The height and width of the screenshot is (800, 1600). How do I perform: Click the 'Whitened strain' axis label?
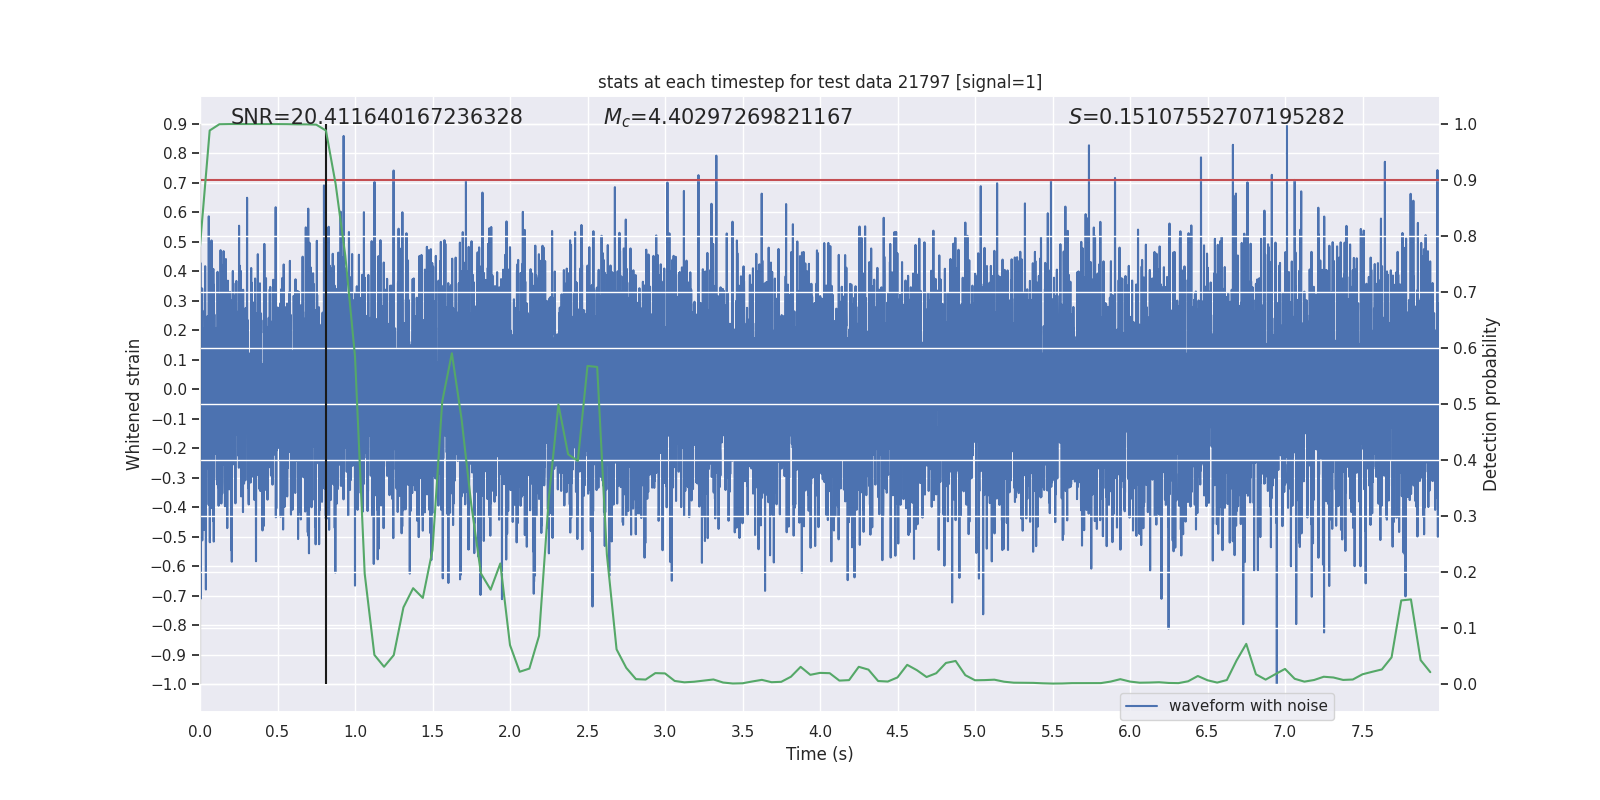(x=133, y=404)
